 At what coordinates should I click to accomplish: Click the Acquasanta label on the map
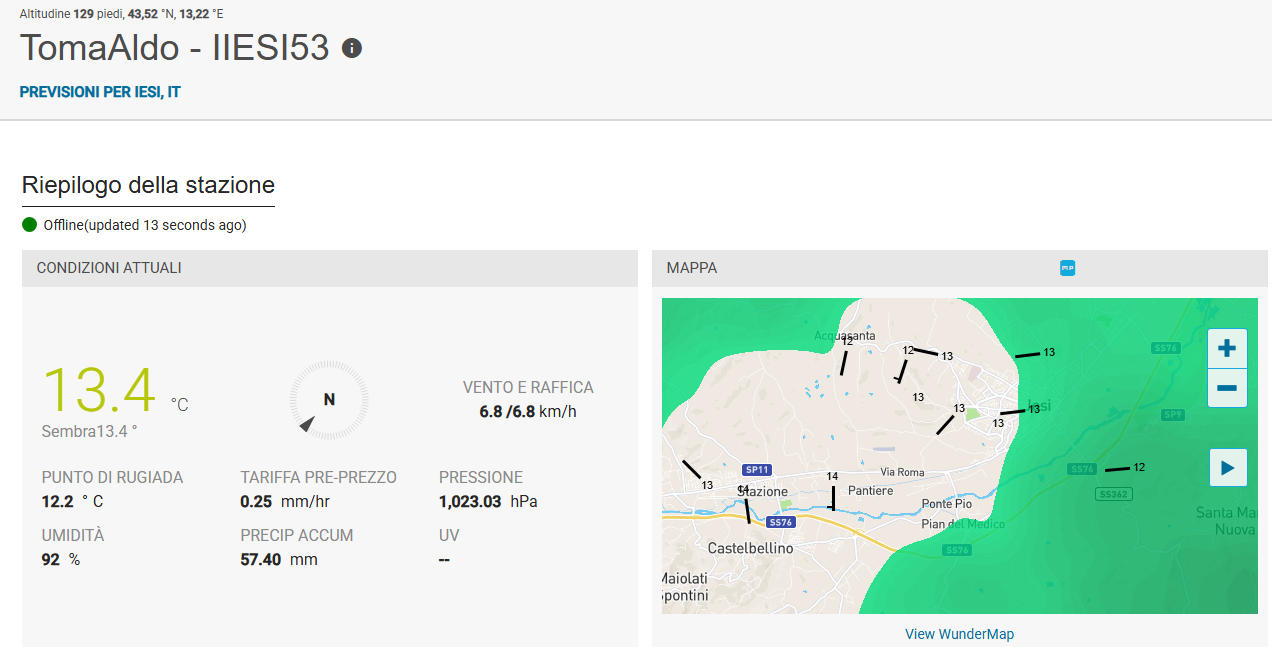point(844,335)
